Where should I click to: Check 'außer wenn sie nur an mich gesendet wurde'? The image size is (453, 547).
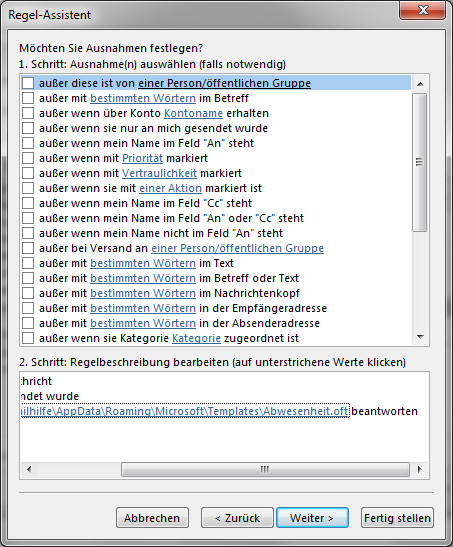point(28,128)
